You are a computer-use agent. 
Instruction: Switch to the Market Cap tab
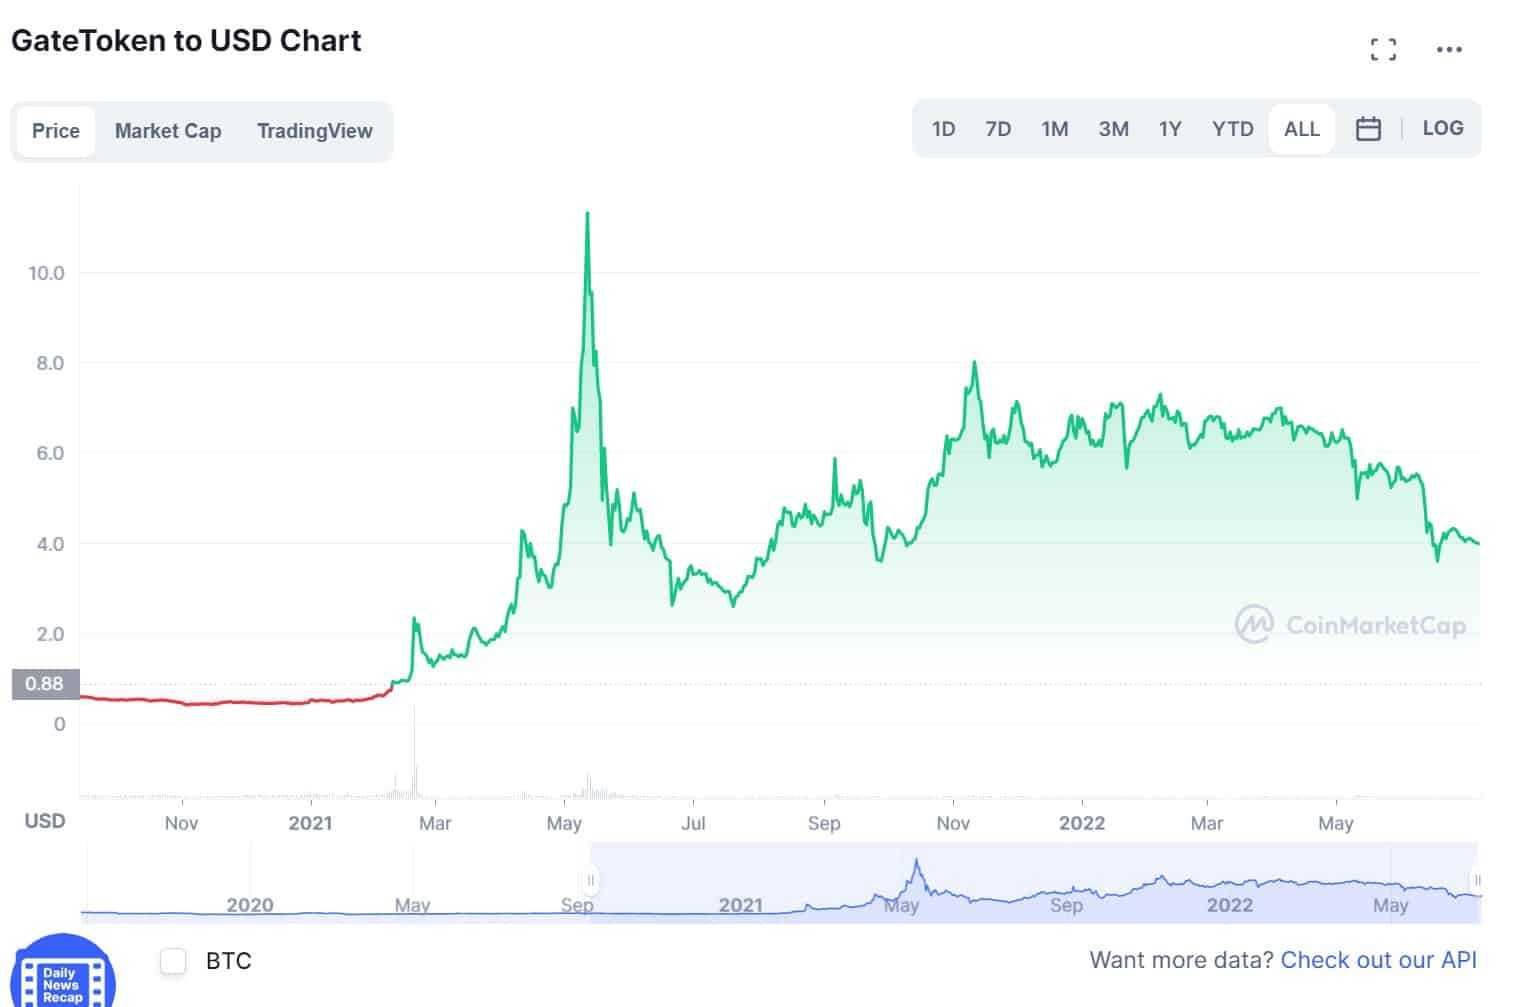point(168,131)
